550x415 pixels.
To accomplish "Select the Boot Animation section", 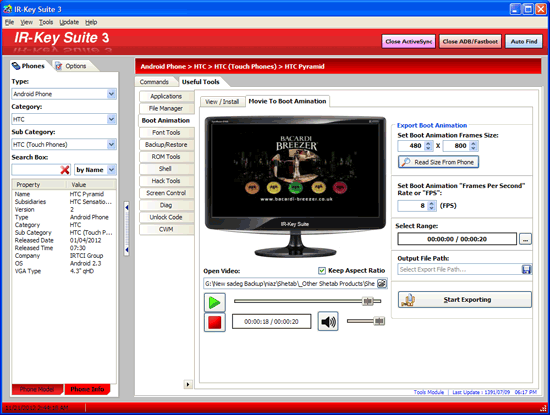I will point(166,120).
